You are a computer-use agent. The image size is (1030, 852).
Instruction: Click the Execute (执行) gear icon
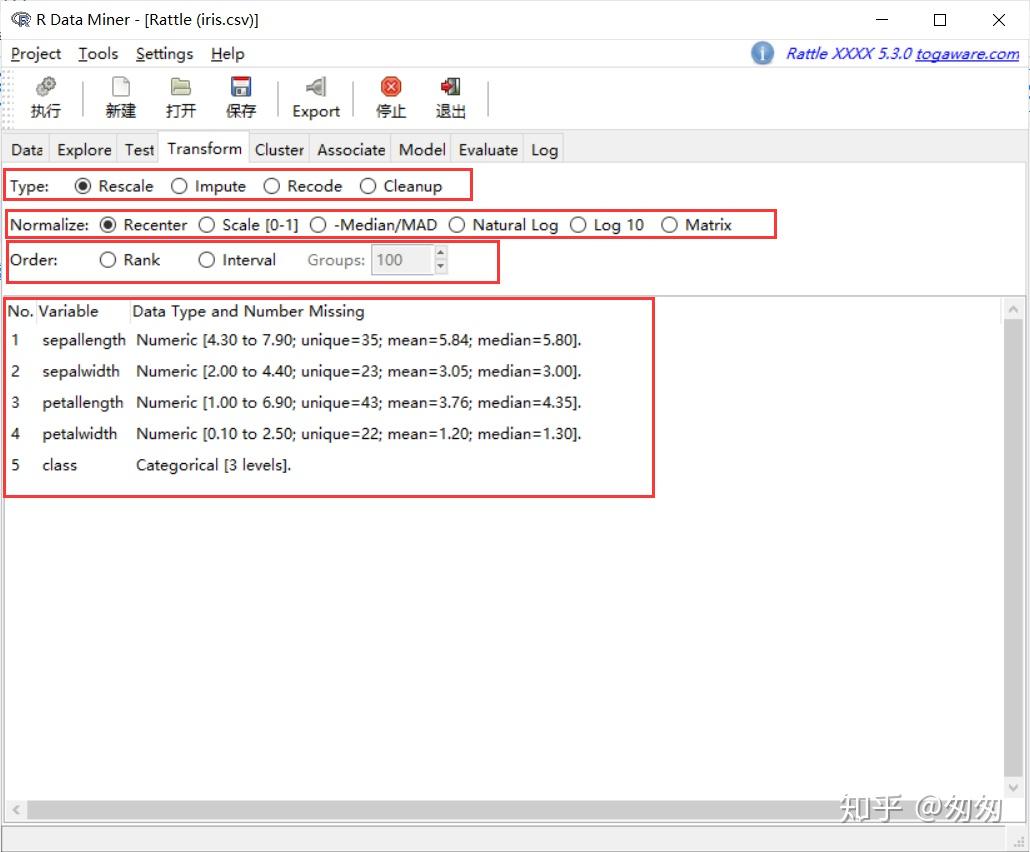[45, 87]
